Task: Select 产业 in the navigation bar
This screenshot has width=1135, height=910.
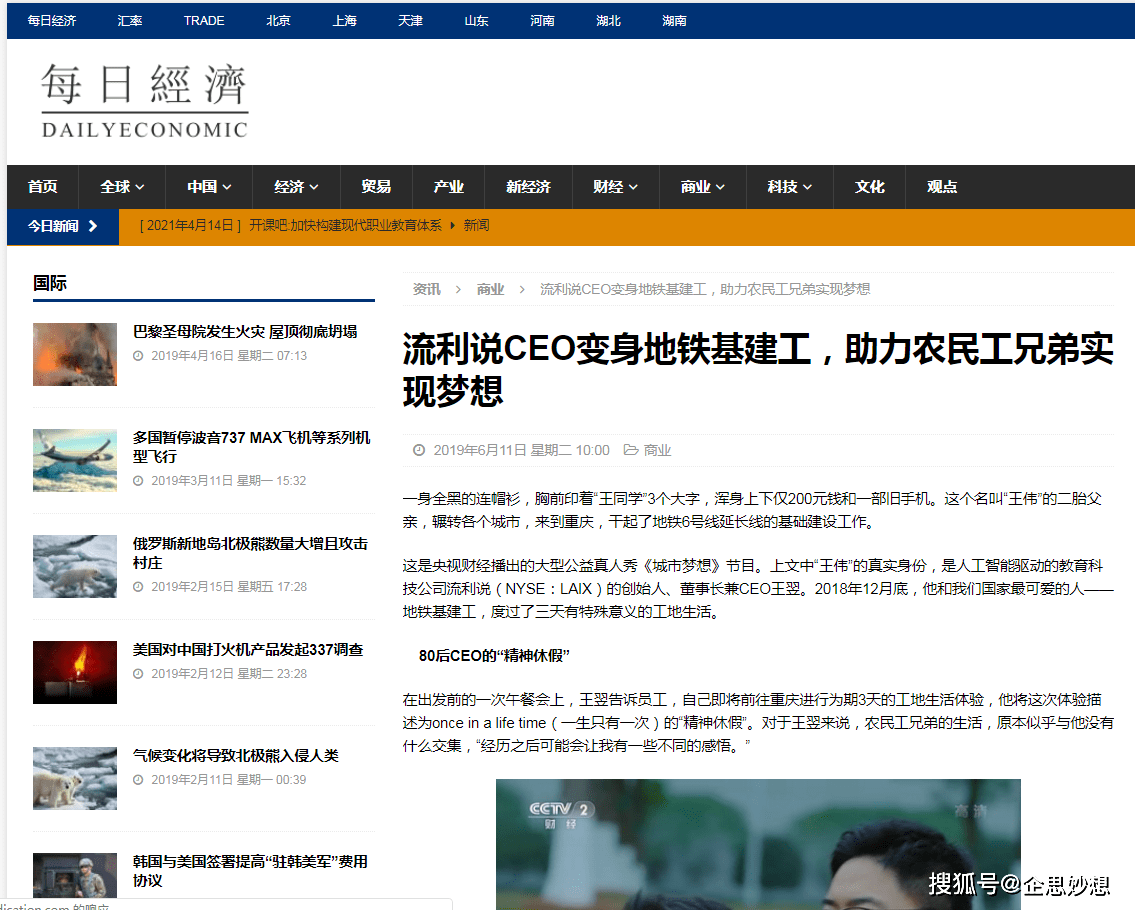Action: coord(448,187)
